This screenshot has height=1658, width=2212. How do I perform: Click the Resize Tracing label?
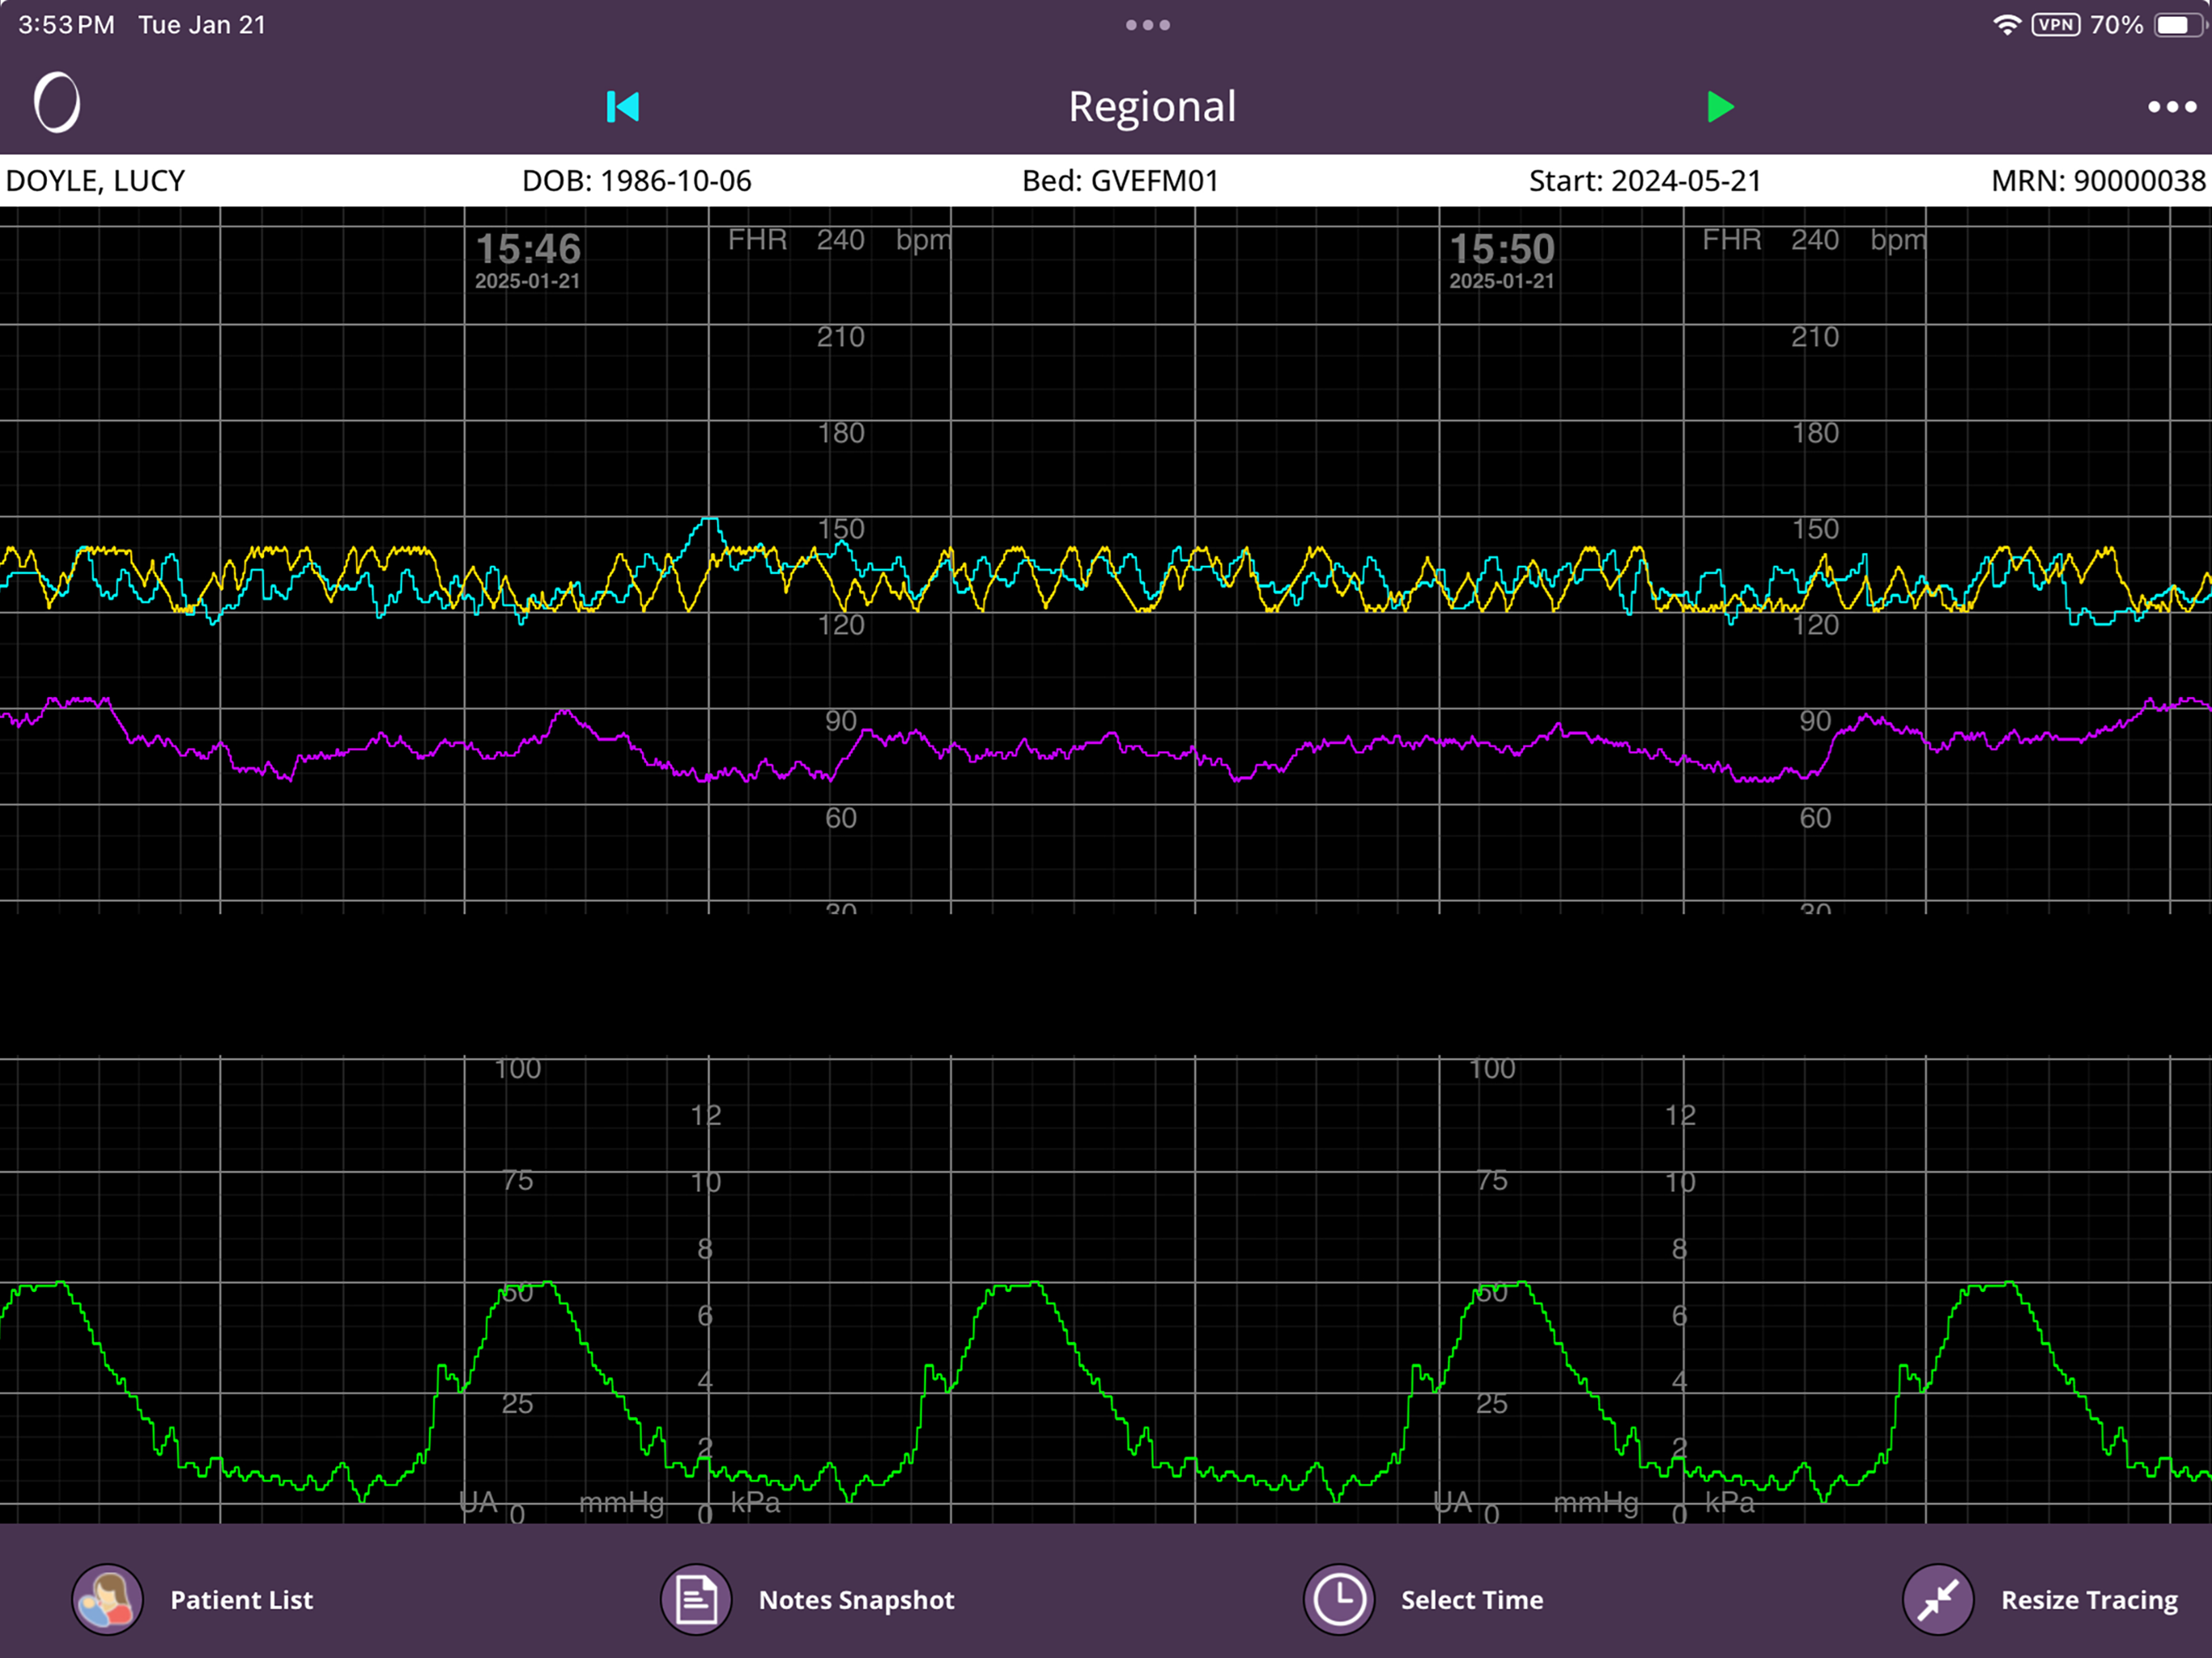2089,1600
